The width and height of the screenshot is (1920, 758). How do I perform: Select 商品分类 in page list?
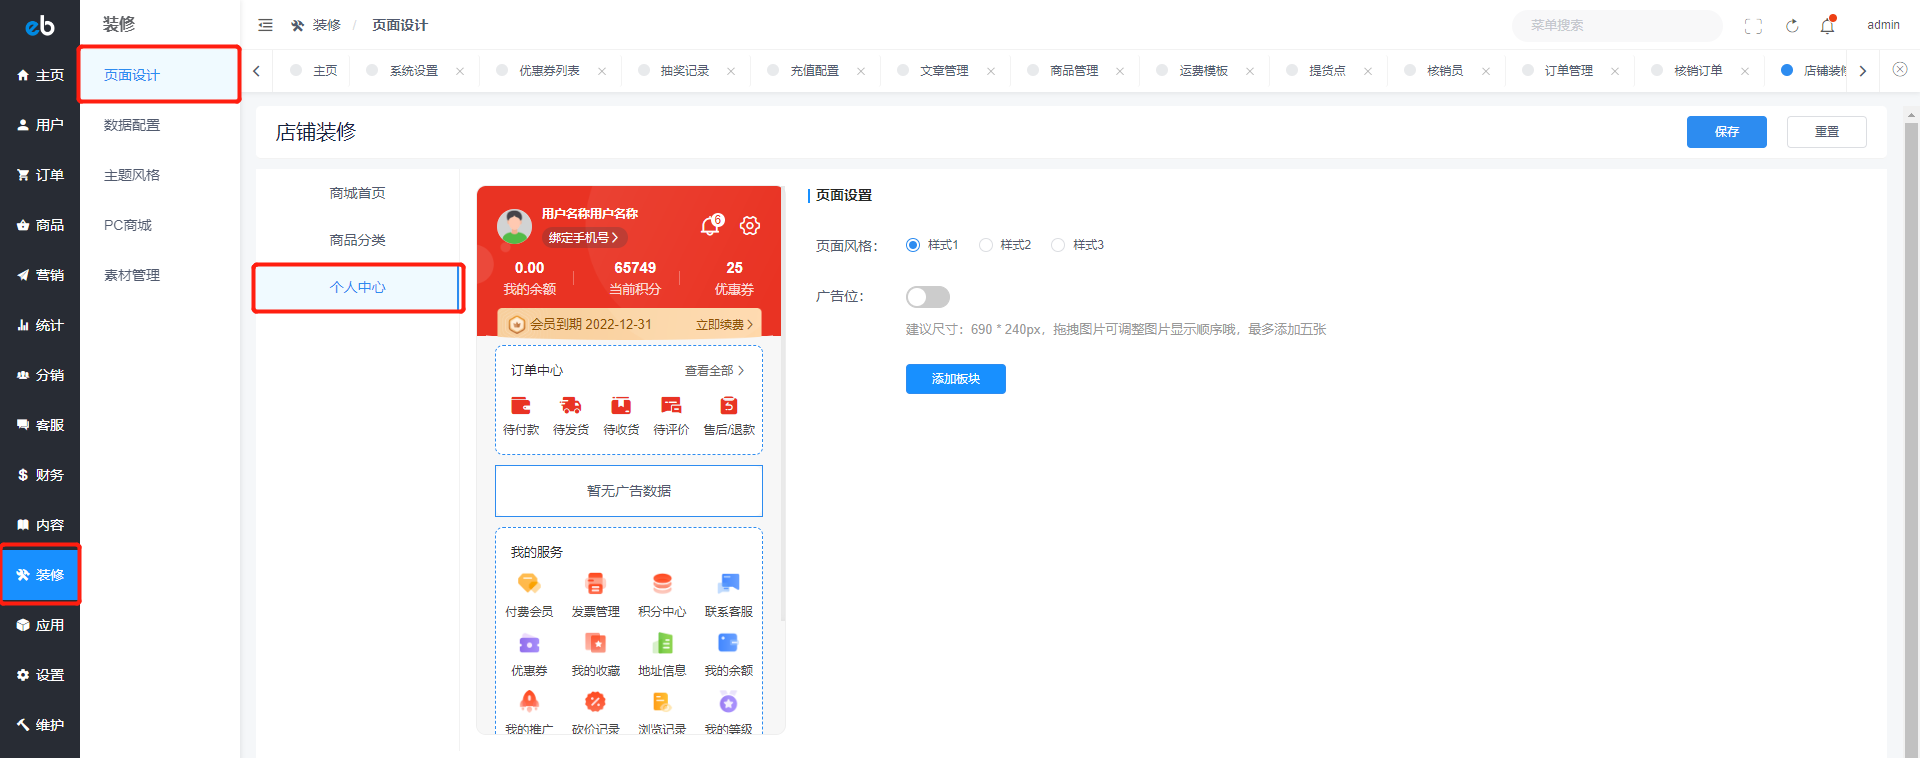click(x=357, y=241)
